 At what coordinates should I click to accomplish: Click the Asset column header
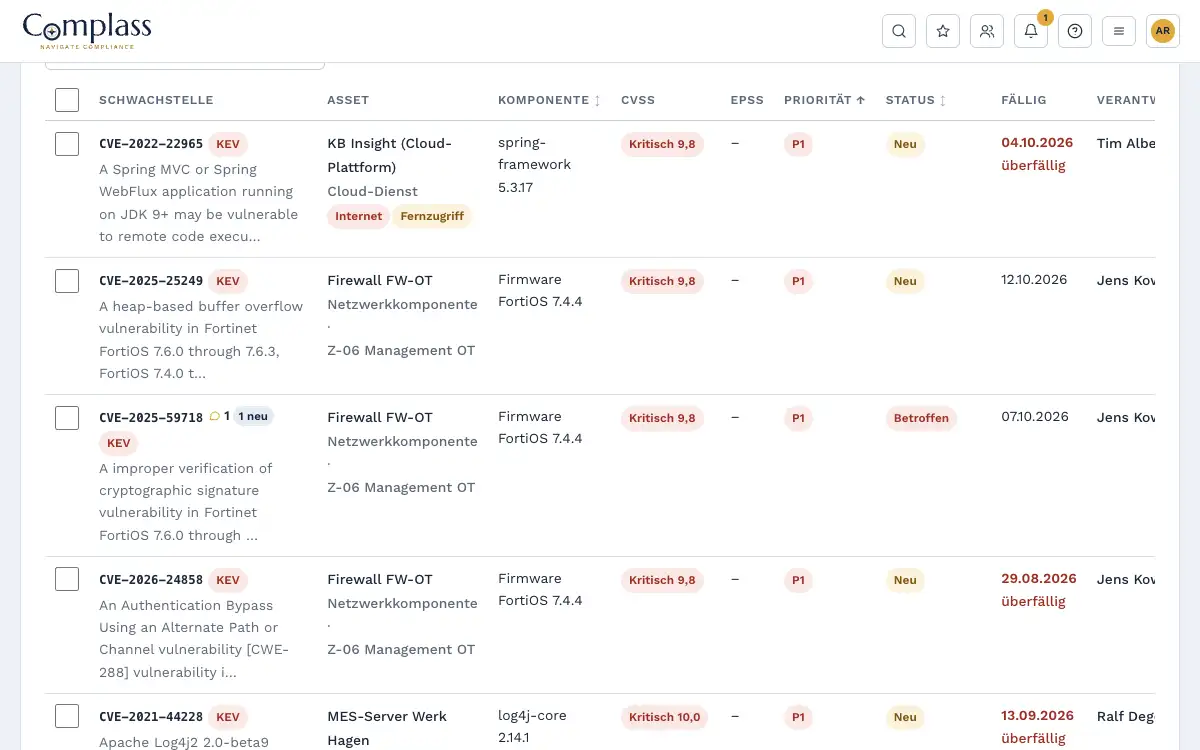(348, 100)
